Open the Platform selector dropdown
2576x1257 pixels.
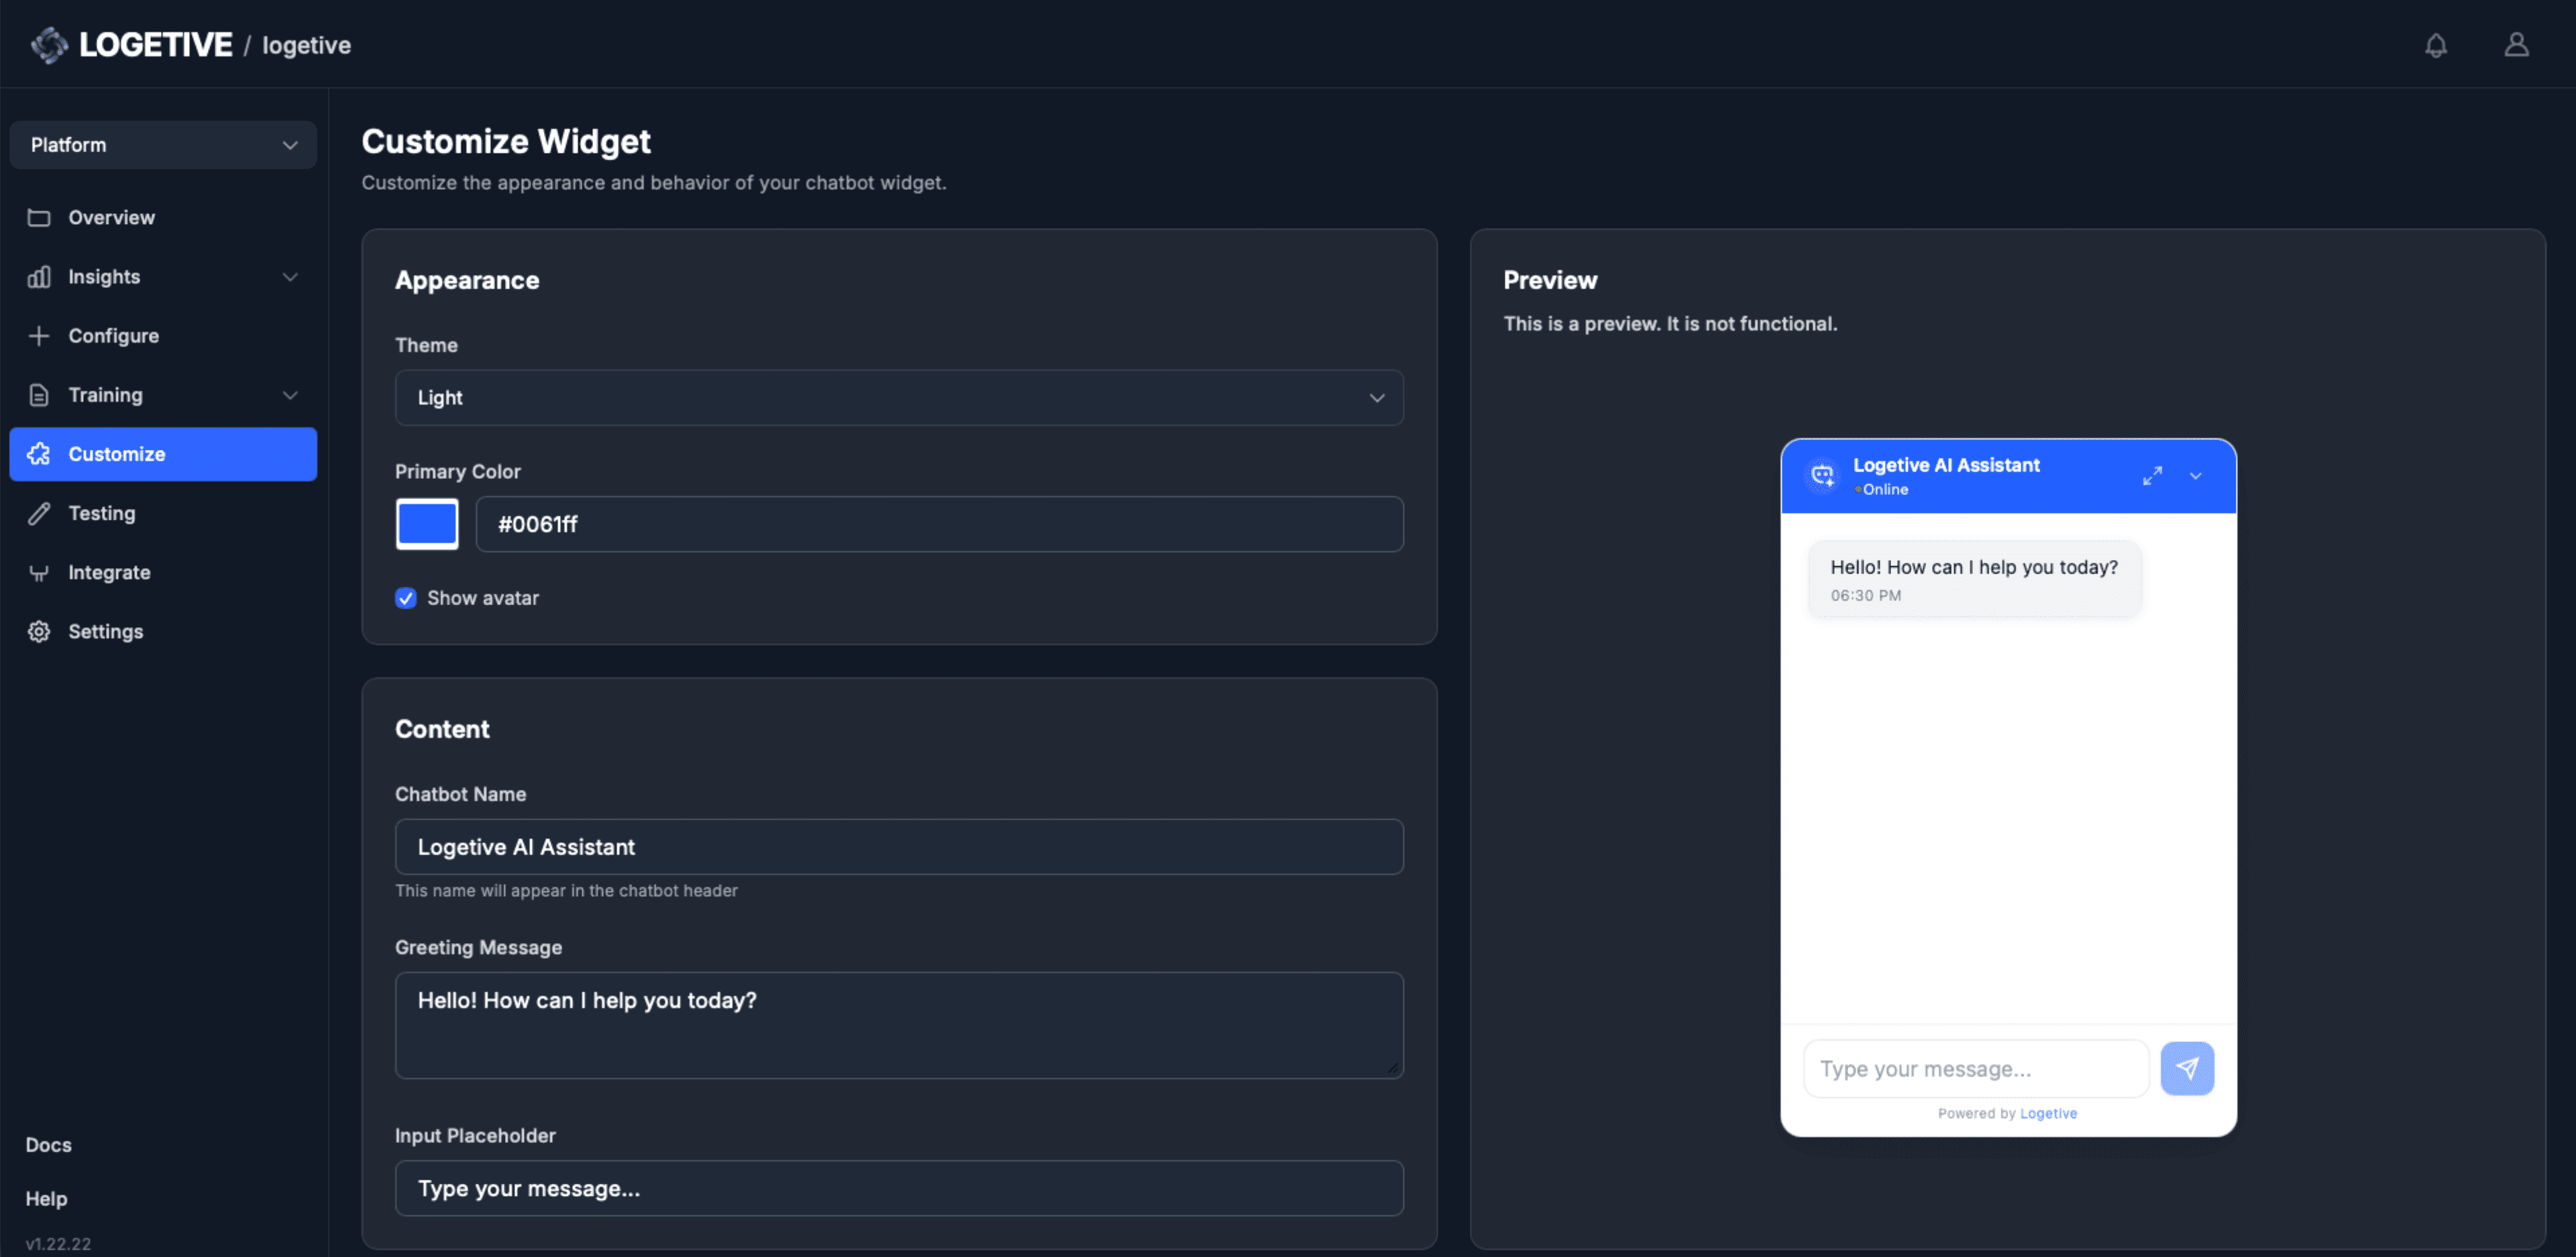(163, 145)
